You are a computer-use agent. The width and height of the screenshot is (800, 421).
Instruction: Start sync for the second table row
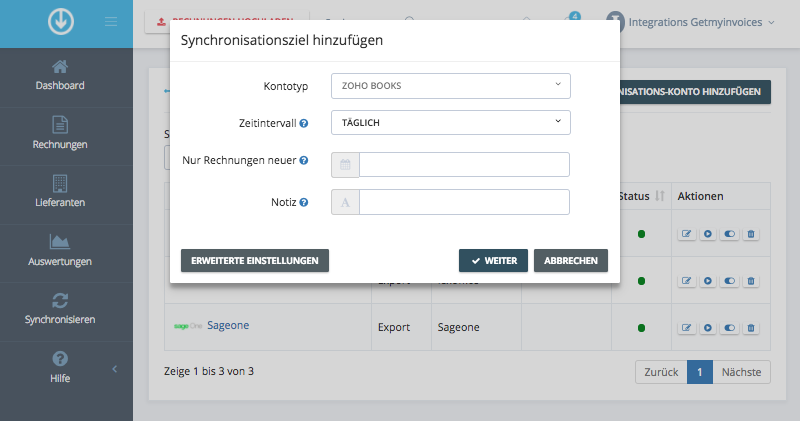(x=708, y=281)
